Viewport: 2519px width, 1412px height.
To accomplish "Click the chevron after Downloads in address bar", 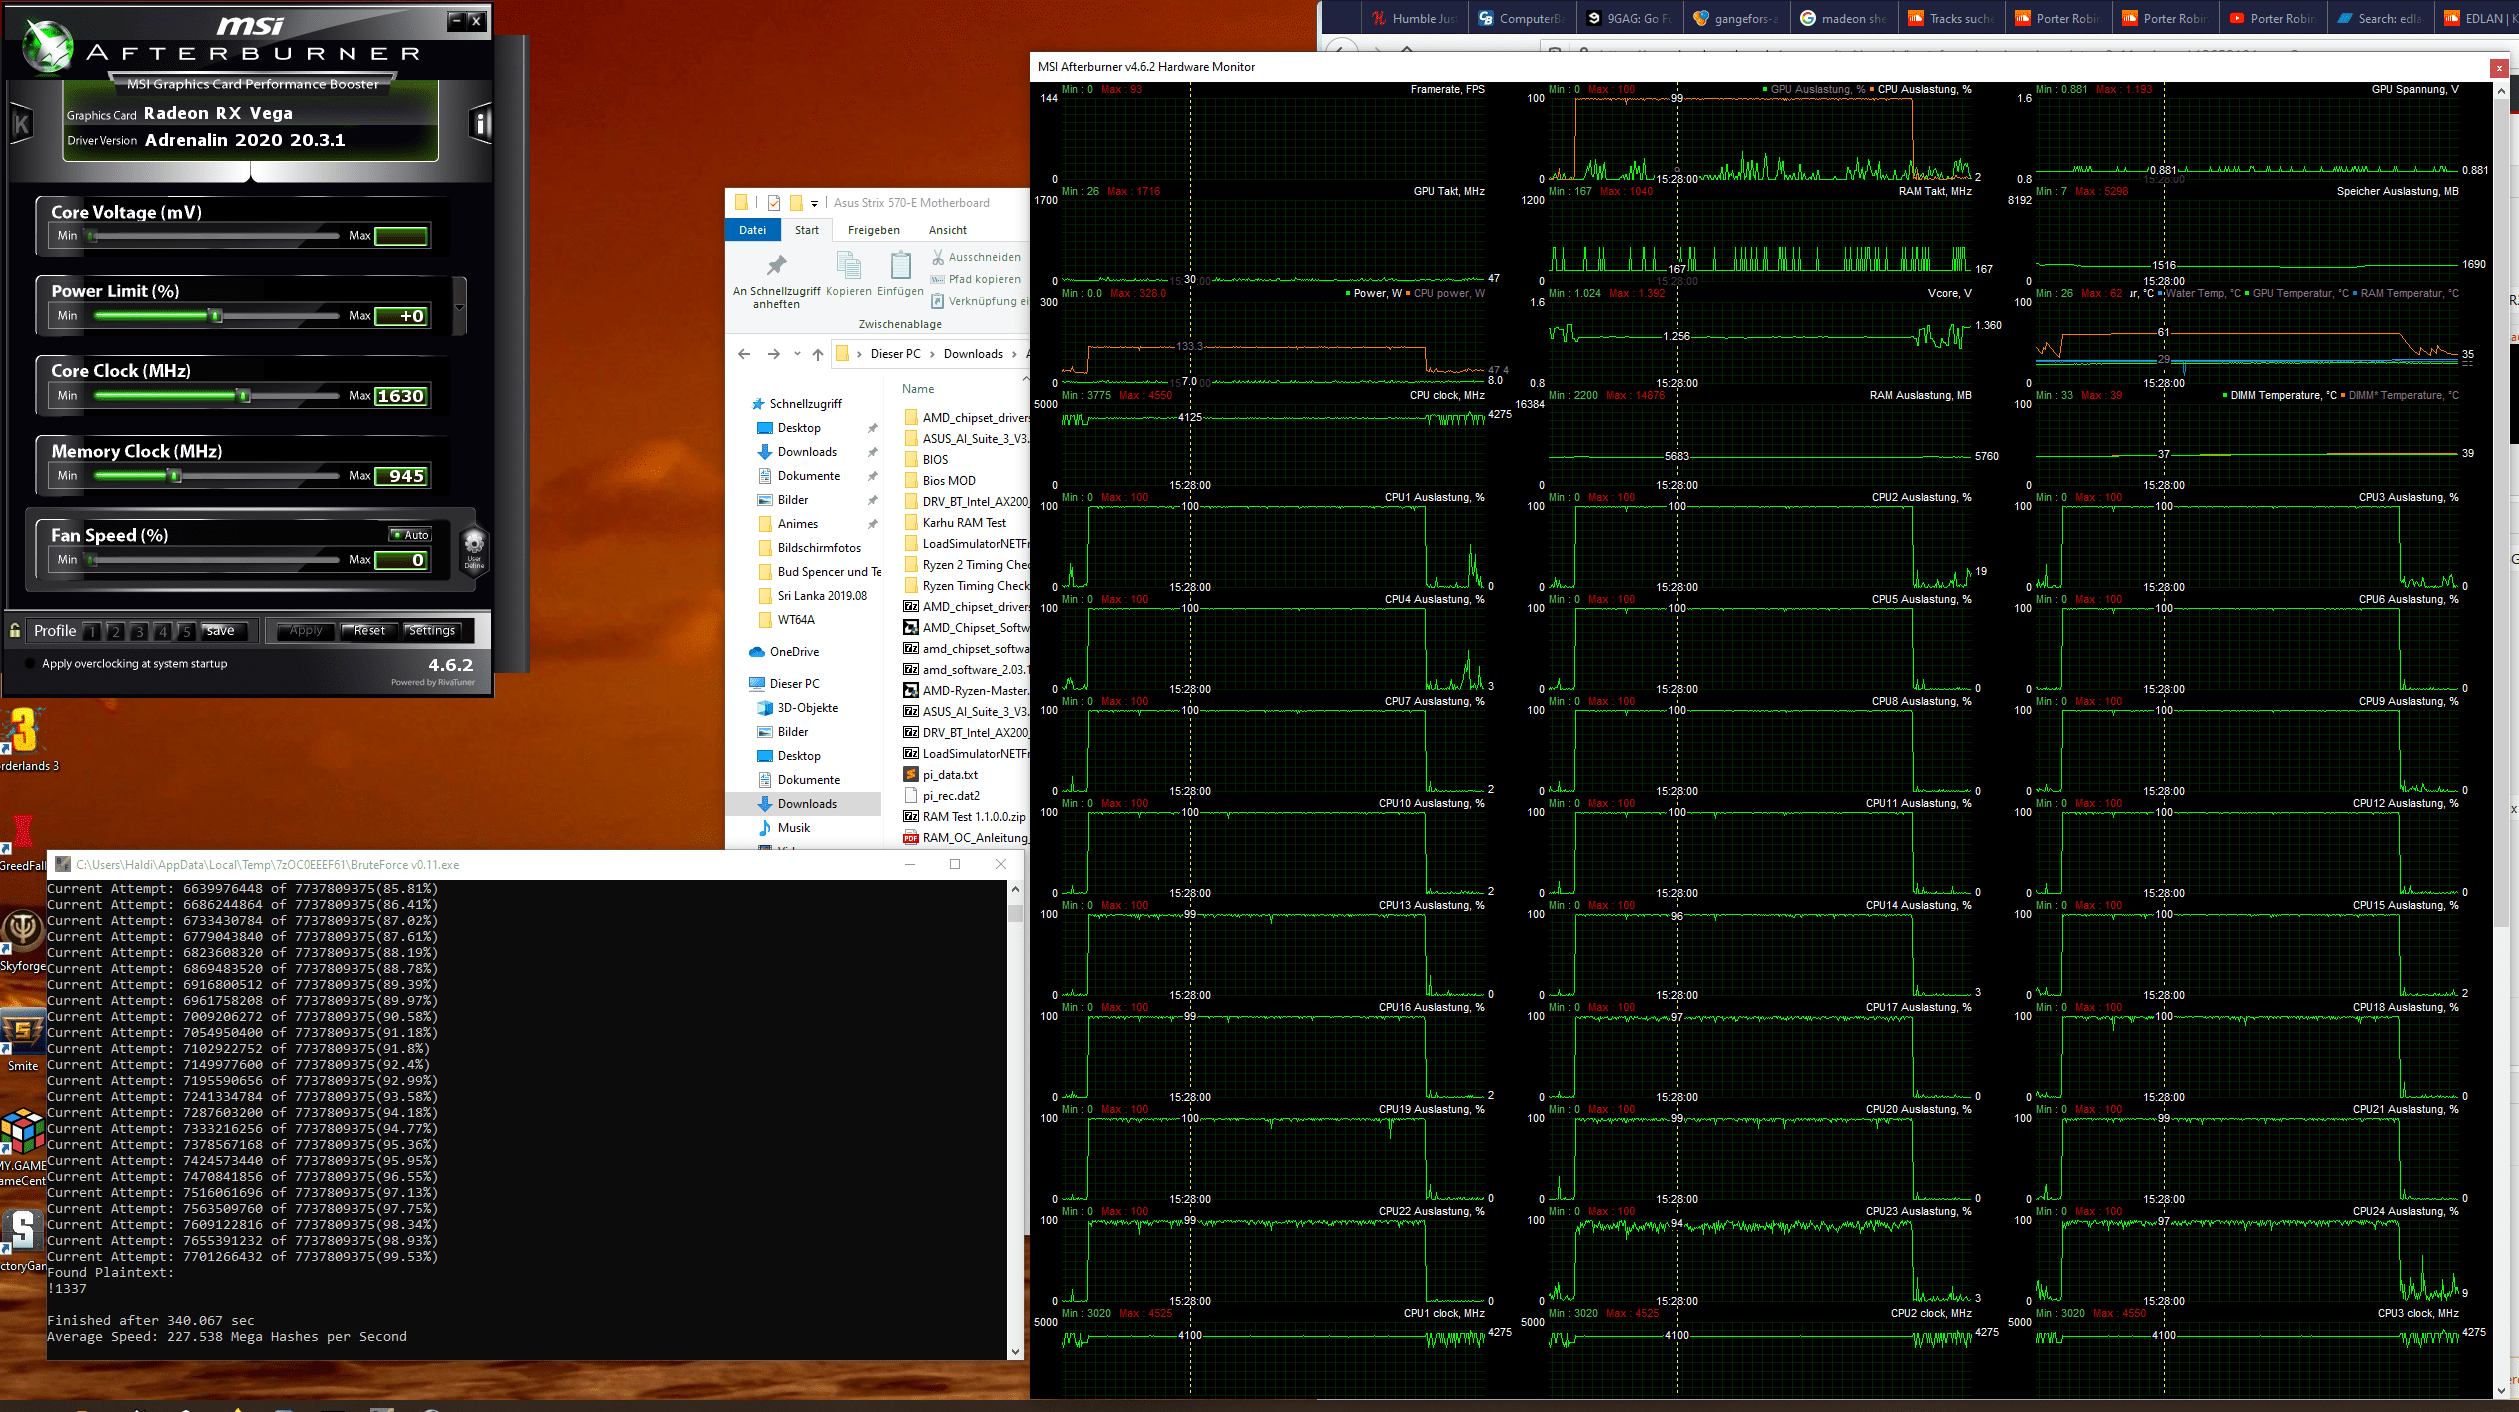I will [1014, 354].
